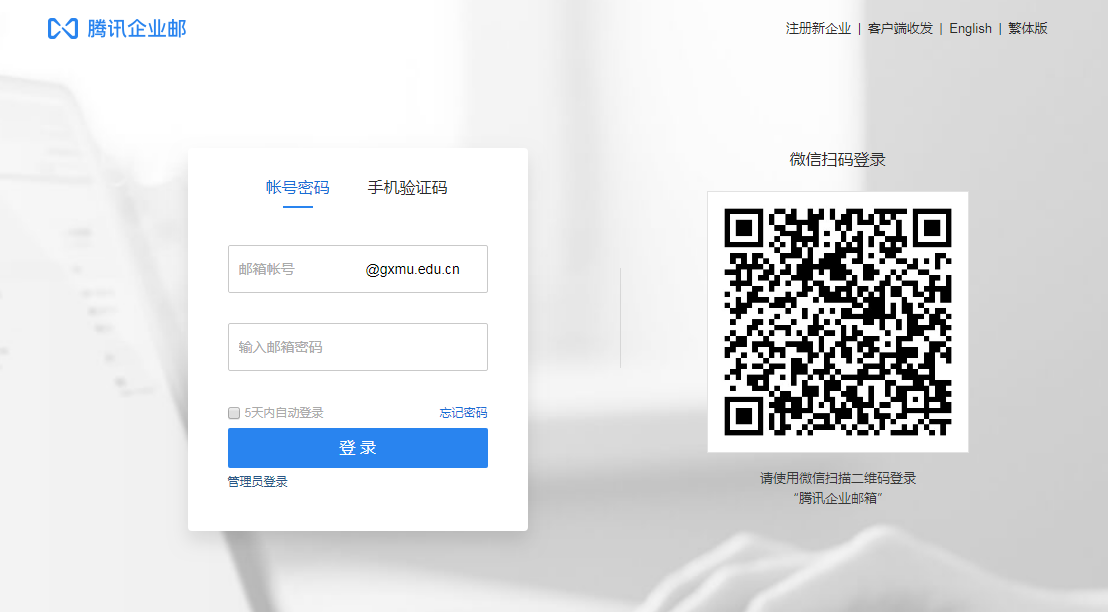Click the 微信扫码登录 heading
1108x612 pixels.
point(837,160)
